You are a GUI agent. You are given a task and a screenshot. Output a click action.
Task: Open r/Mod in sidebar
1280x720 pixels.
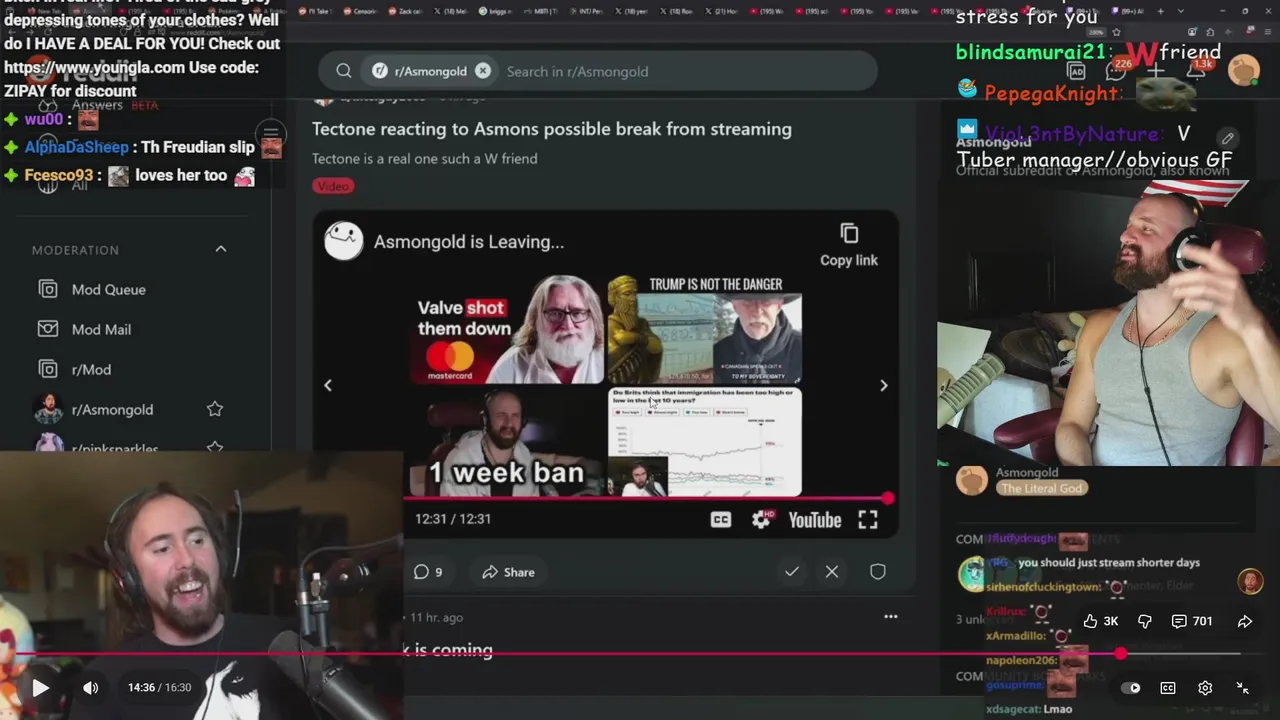tap(91, 369)
